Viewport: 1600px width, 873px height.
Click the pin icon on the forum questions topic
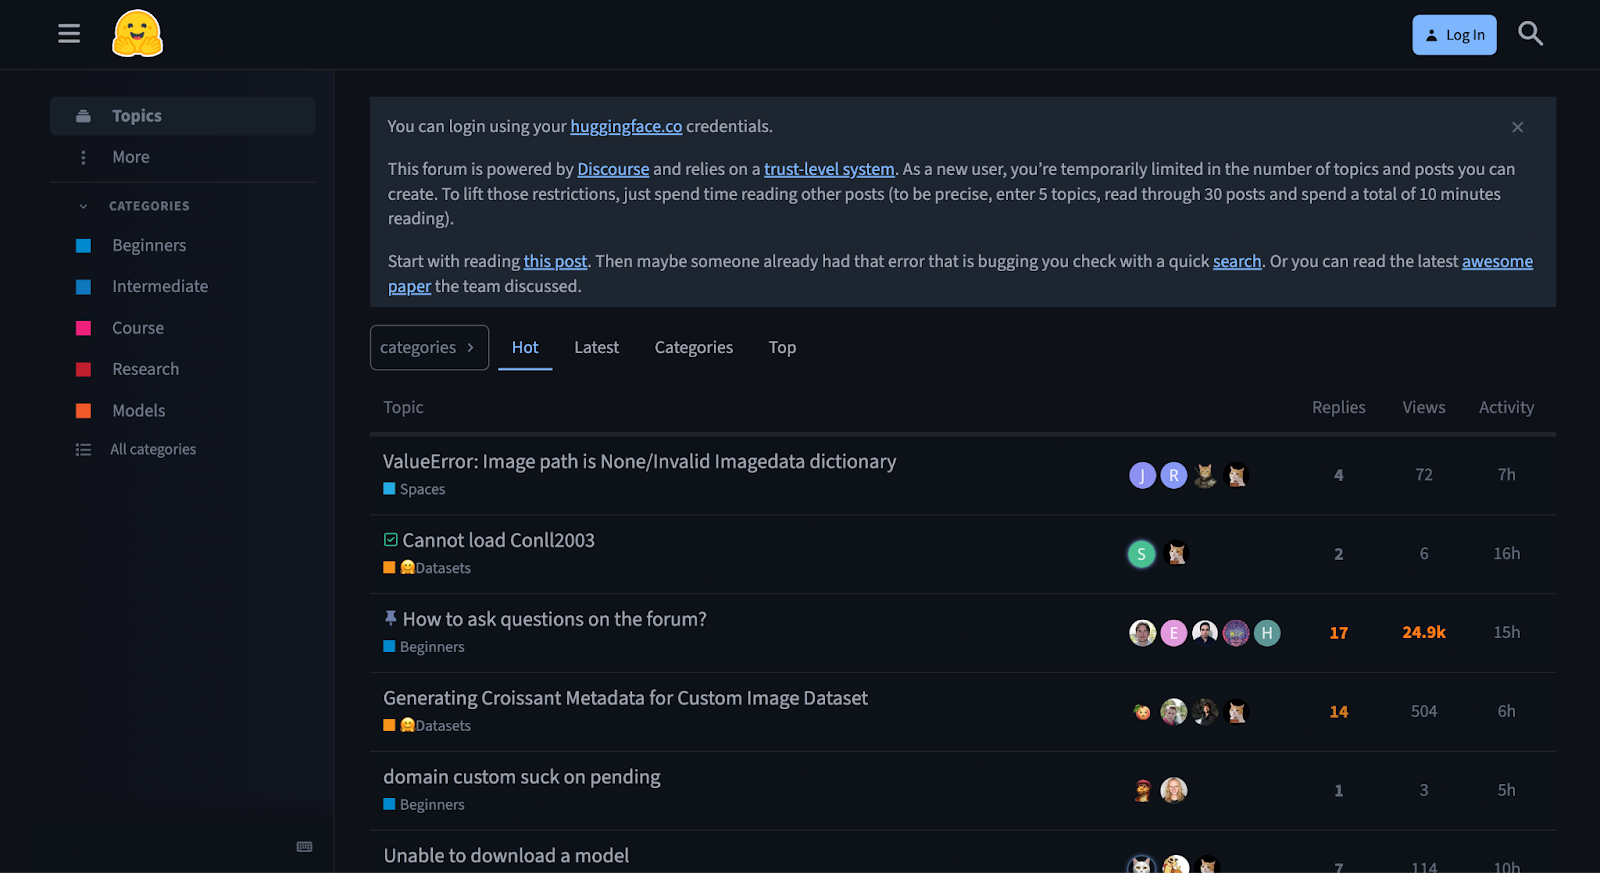(389, 618)
